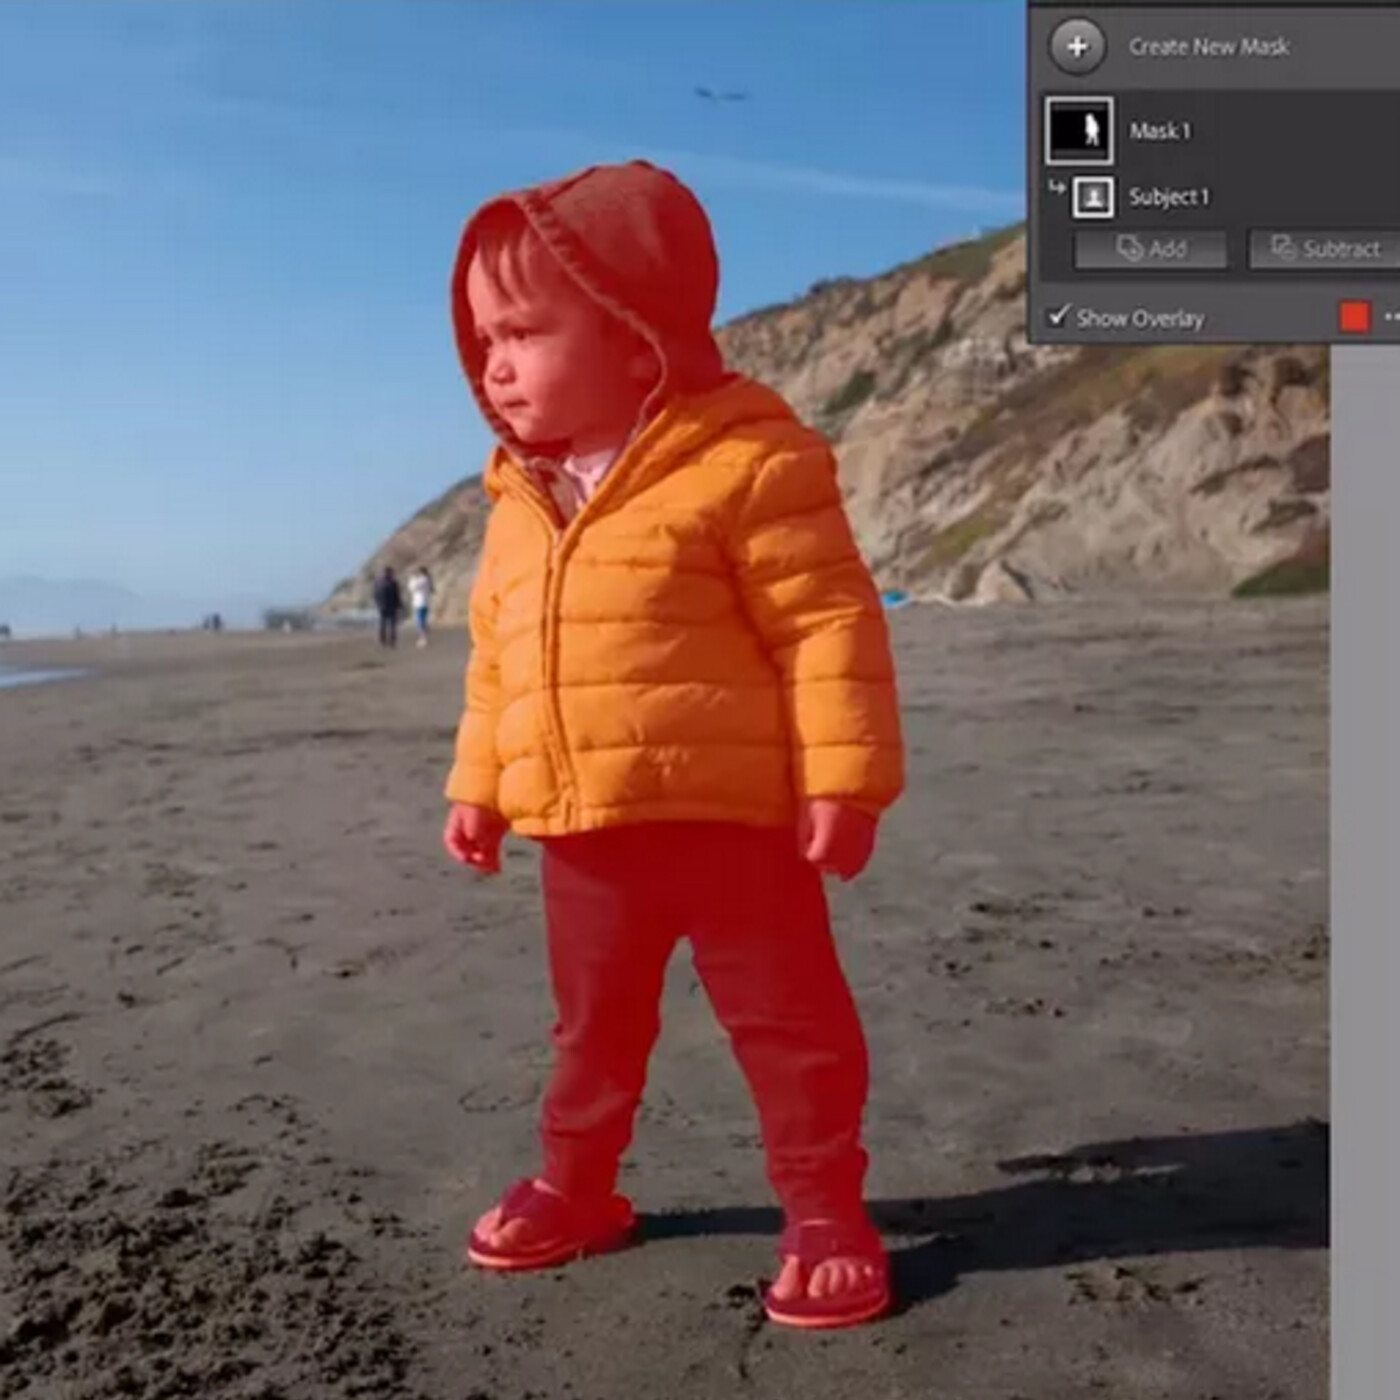Screen dimensions: 1400x1400
Task: Click the Subtract from mask button
Action: 1325,249
